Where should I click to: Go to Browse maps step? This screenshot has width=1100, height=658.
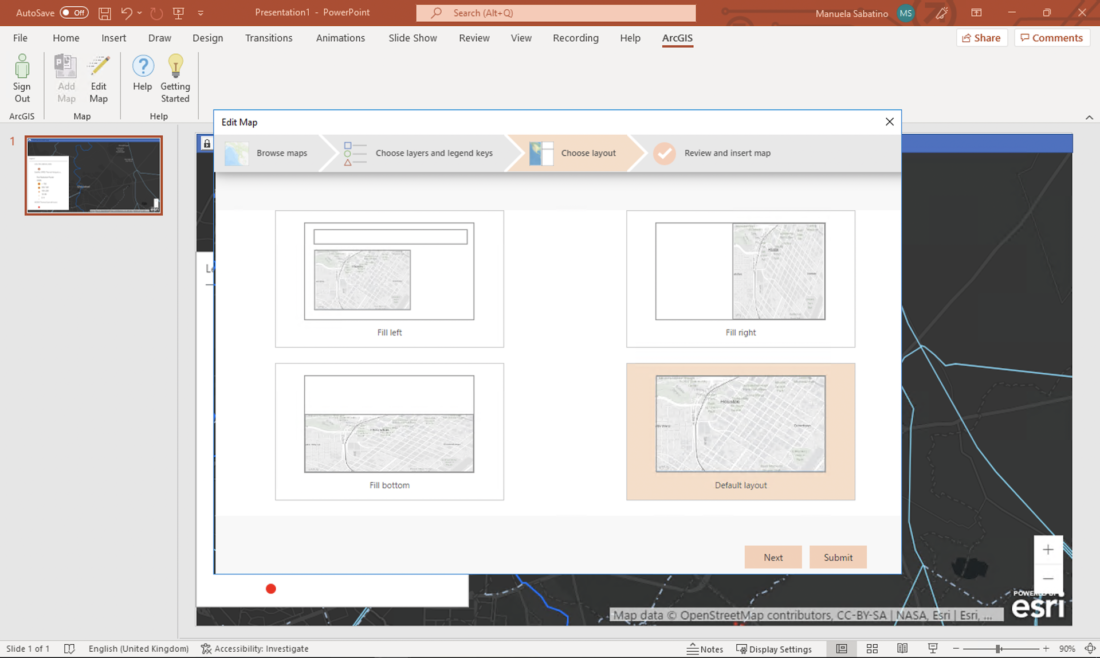click(x=267, y=153)
